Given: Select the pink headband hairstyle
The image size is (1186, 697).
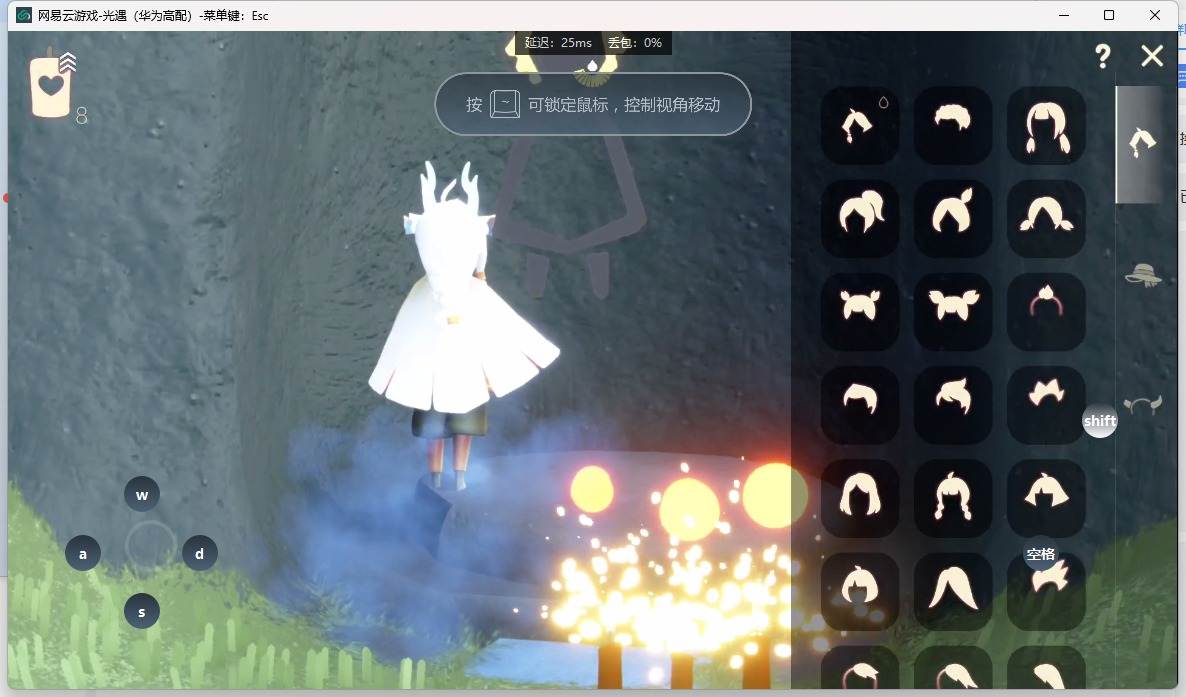Looking at the screenshot, I should point(1046,312).
